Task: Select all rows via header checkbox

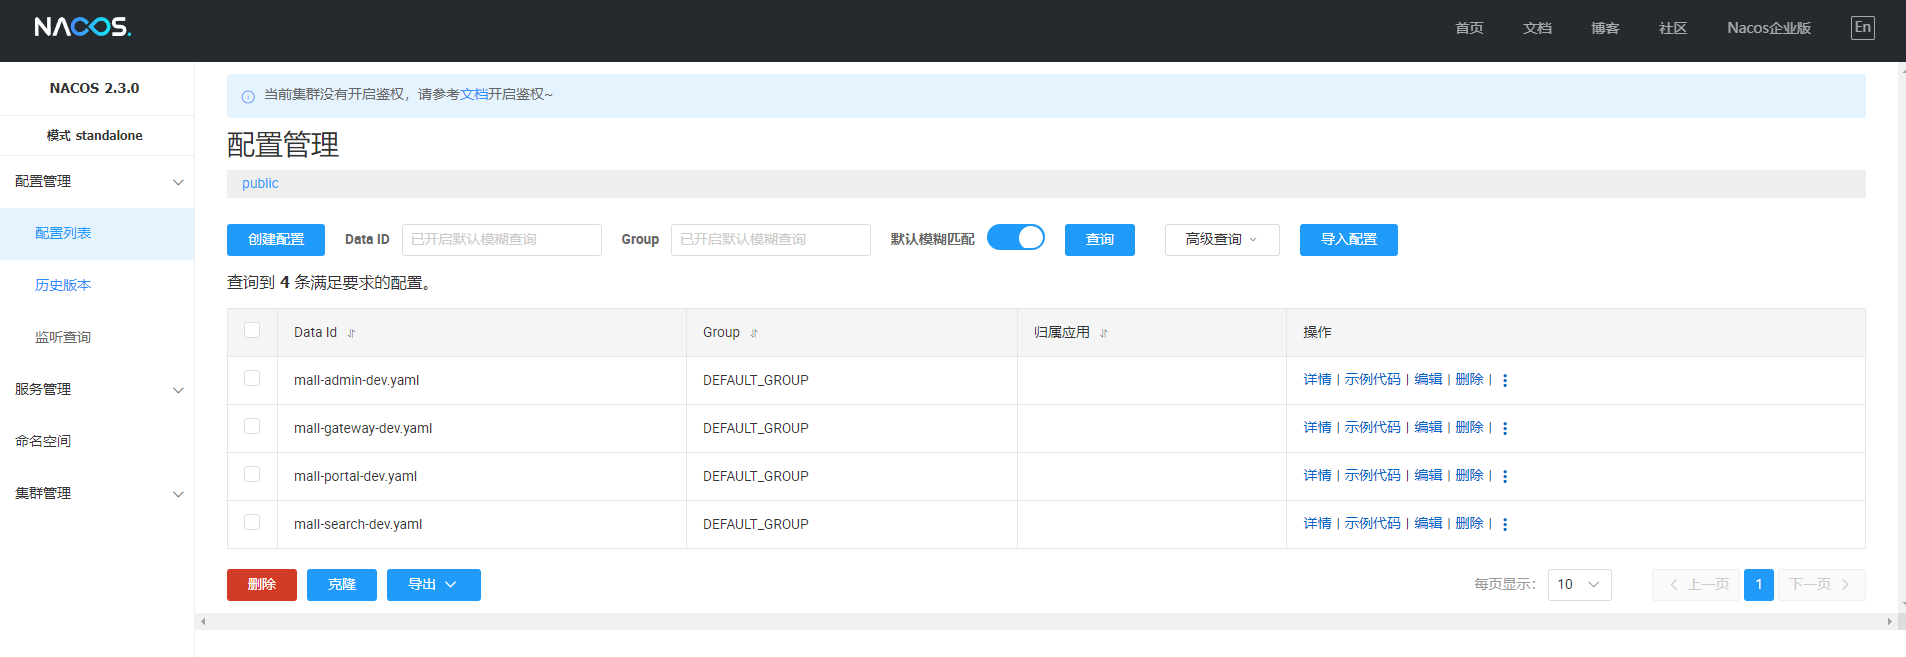Action: (252, 330)
